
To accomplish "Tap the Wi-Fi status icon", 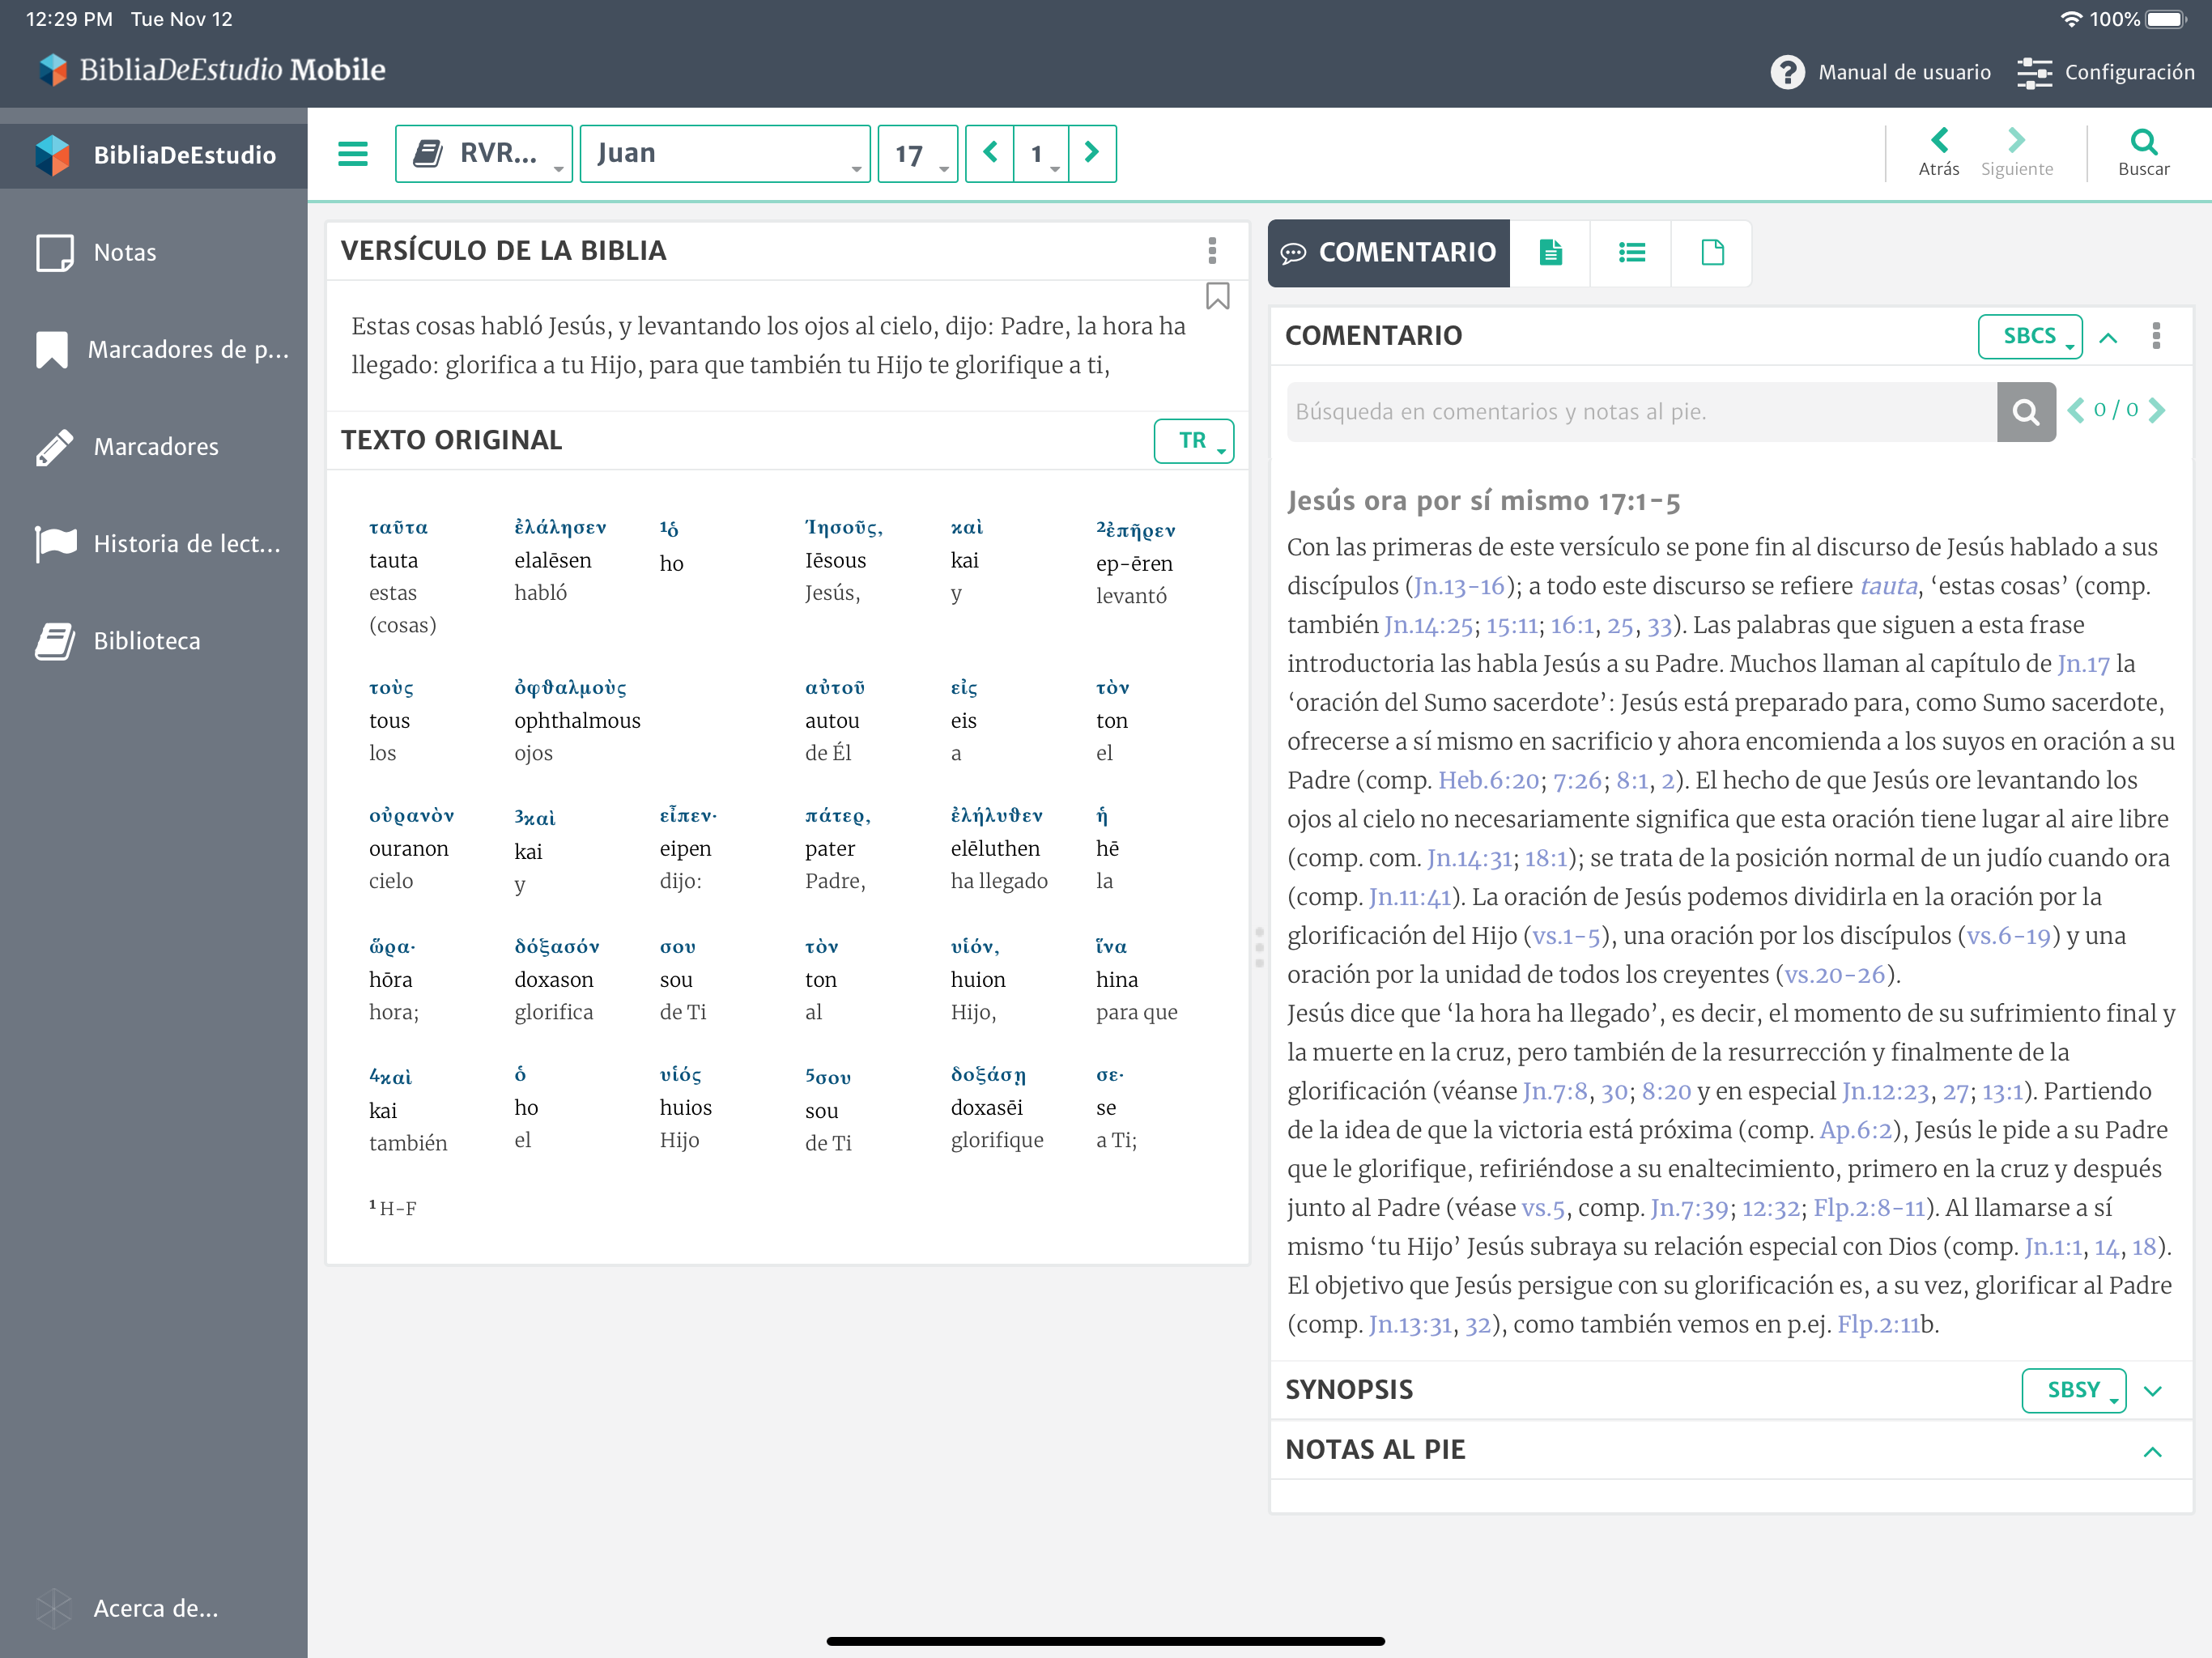I will [x=2071, y=19].
